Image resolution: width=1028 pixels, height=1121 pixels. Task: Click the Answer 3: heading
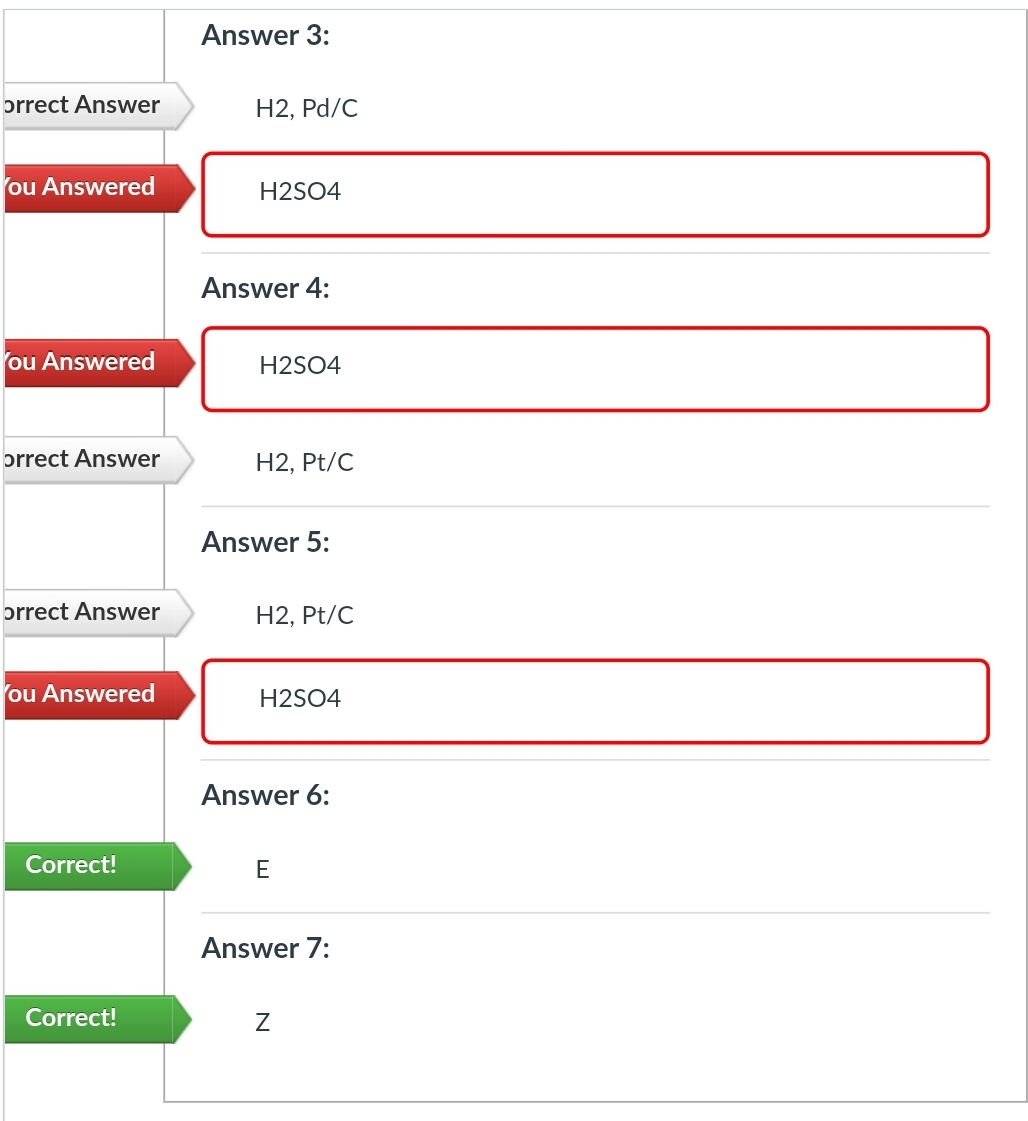(265, 36)
